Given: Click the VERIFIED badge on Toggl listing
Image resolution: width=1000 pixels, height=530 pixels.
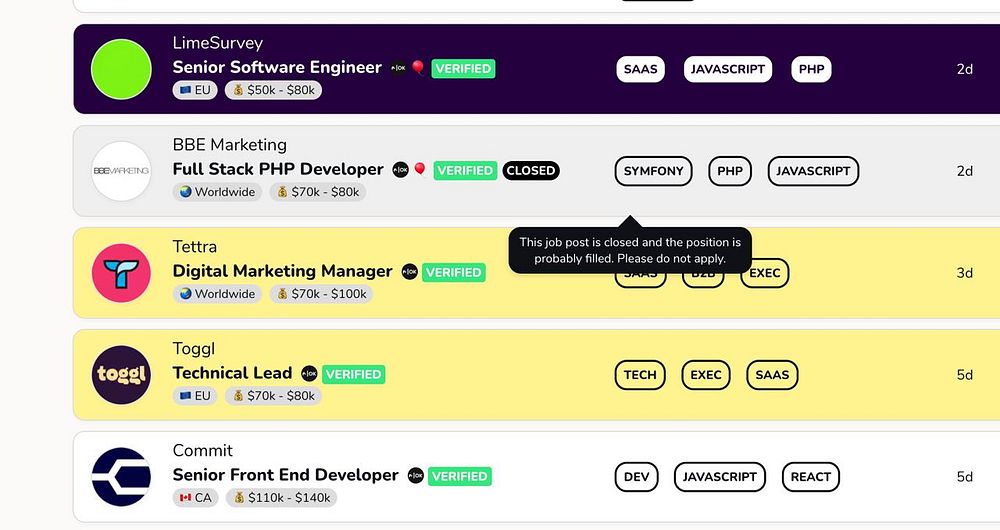Looking at the screenshot, I should pos(354,374).
